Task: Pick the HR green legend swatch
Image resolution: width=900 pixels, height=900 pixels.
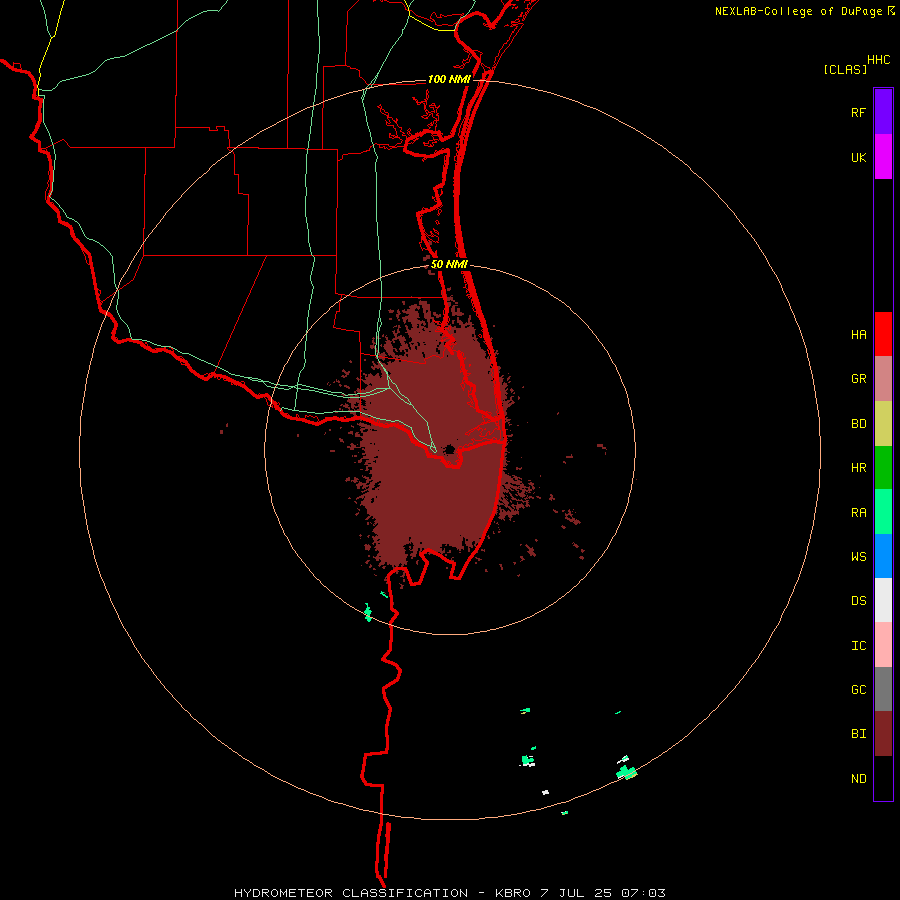Action: 883,467
